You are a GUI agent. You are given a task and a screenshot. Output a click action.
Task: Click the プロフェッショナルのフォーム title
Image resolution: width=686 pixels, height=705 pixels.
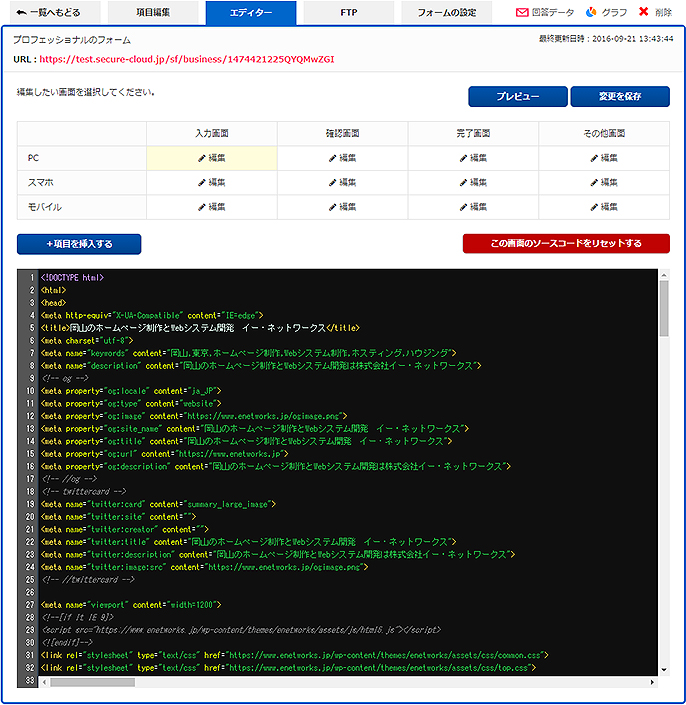click(72, 40)
